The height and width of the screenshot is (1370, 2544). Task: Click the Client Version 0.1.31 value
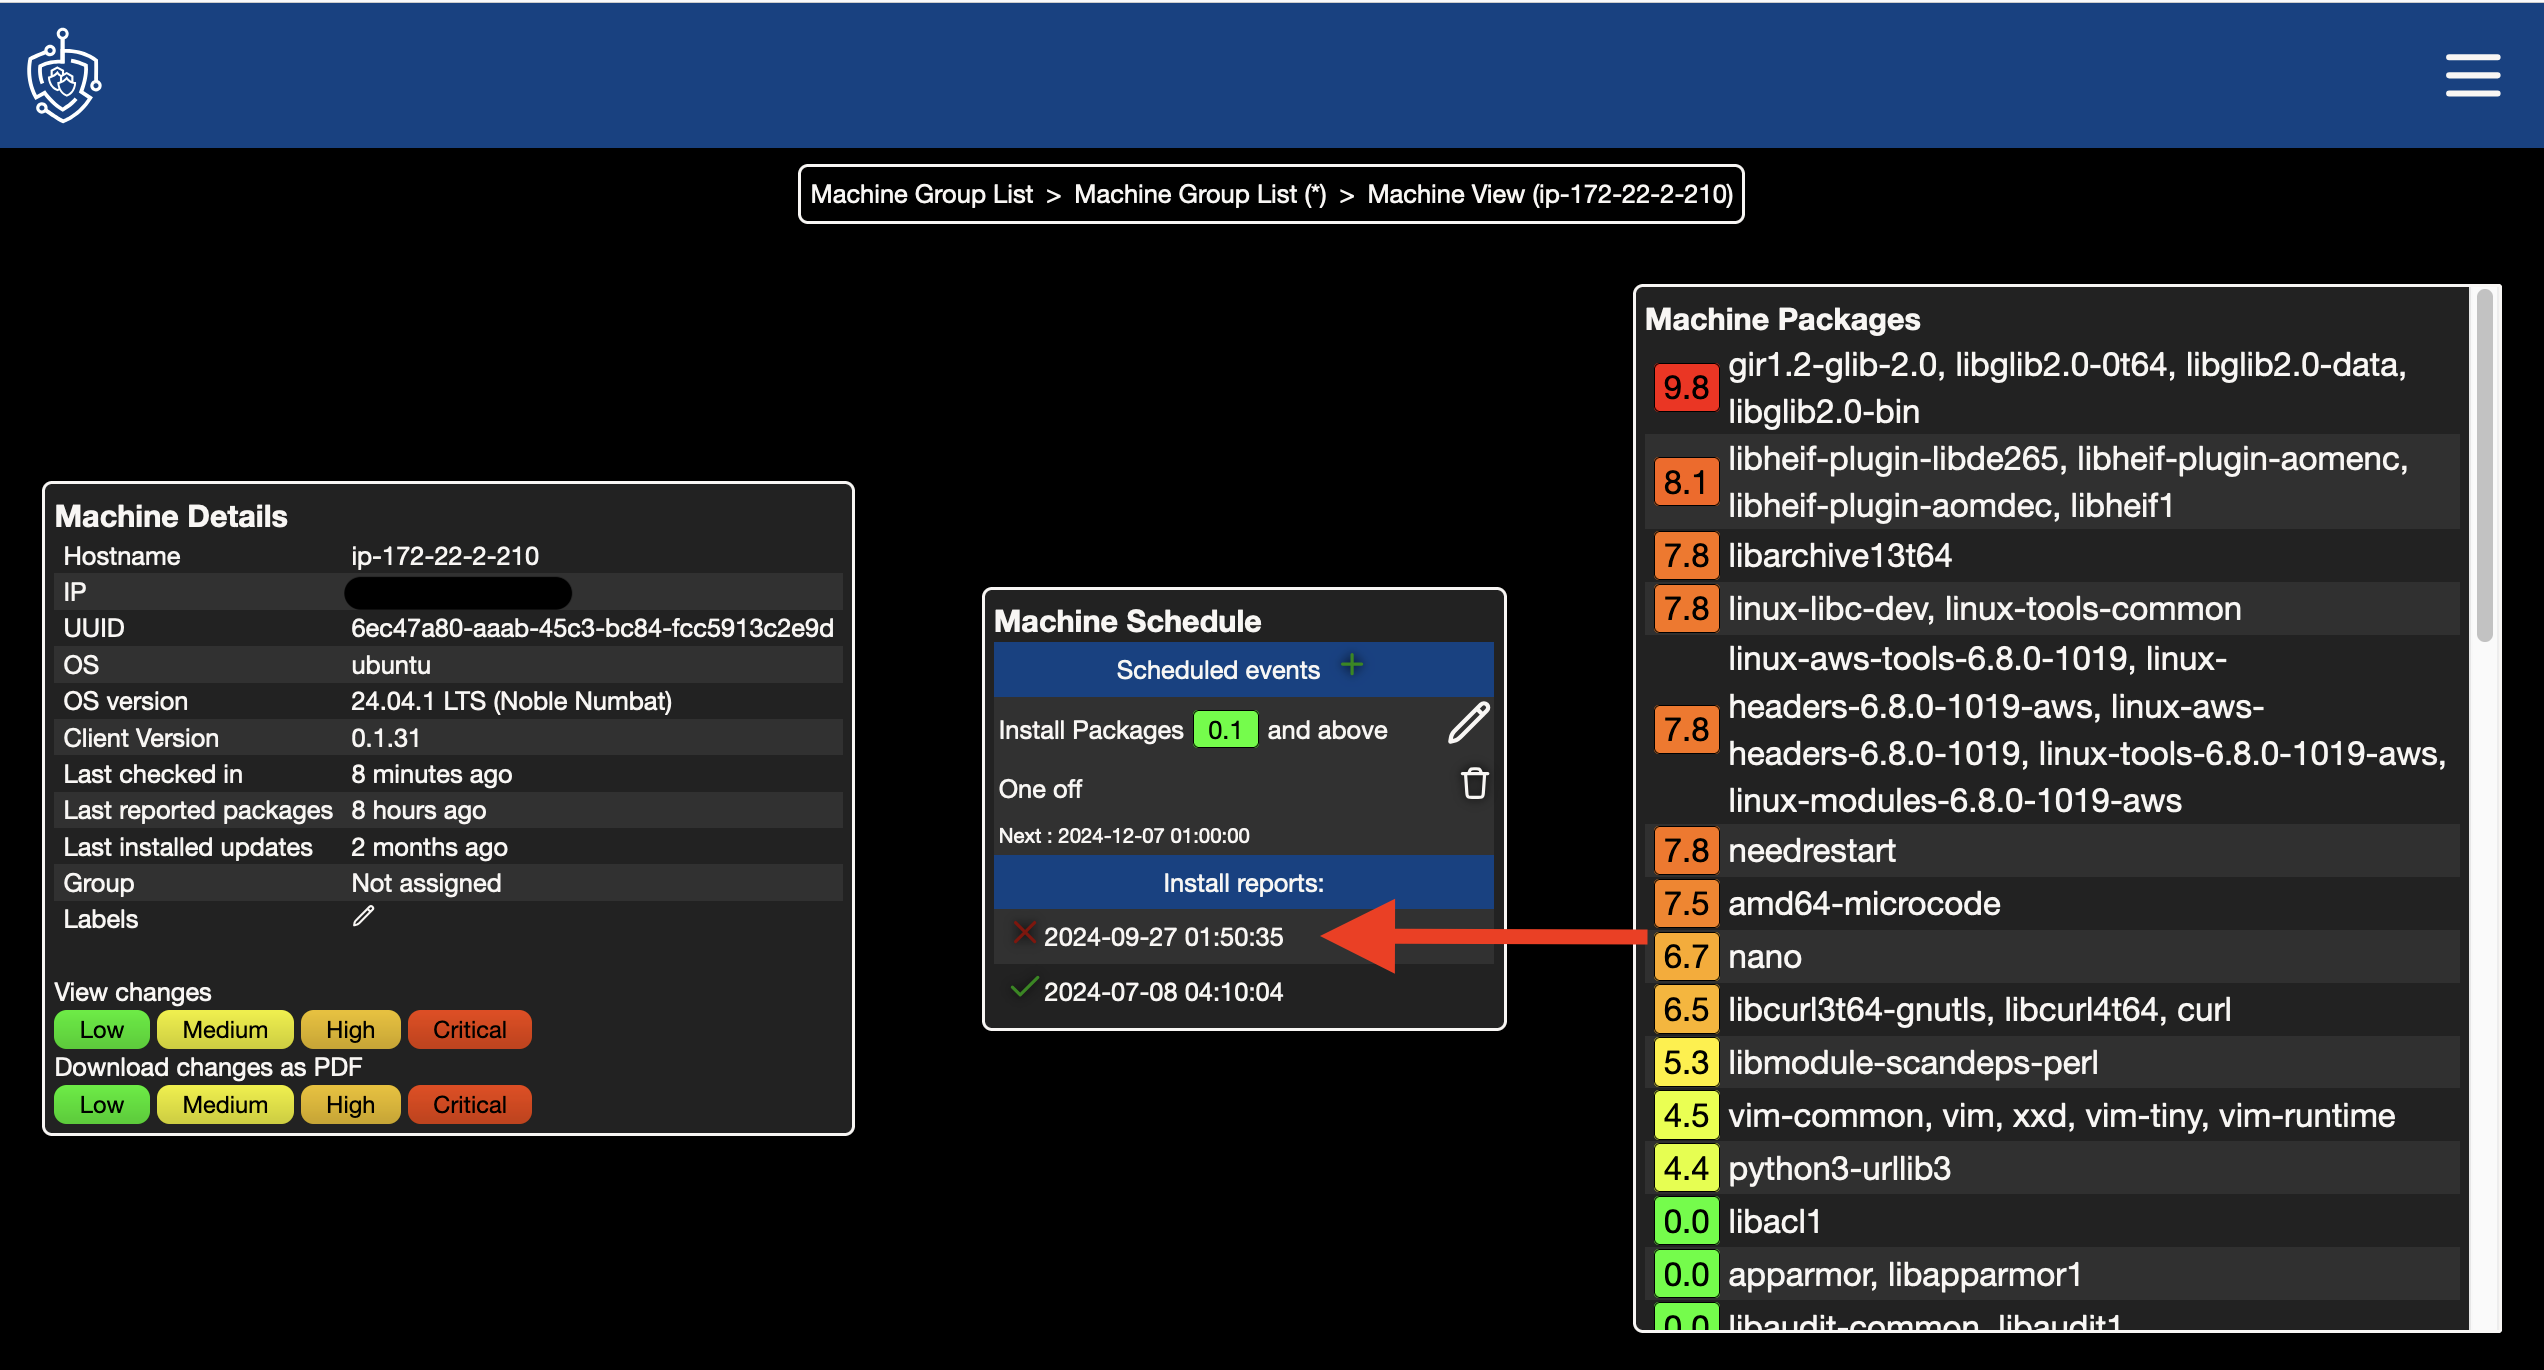pos(385,738)
